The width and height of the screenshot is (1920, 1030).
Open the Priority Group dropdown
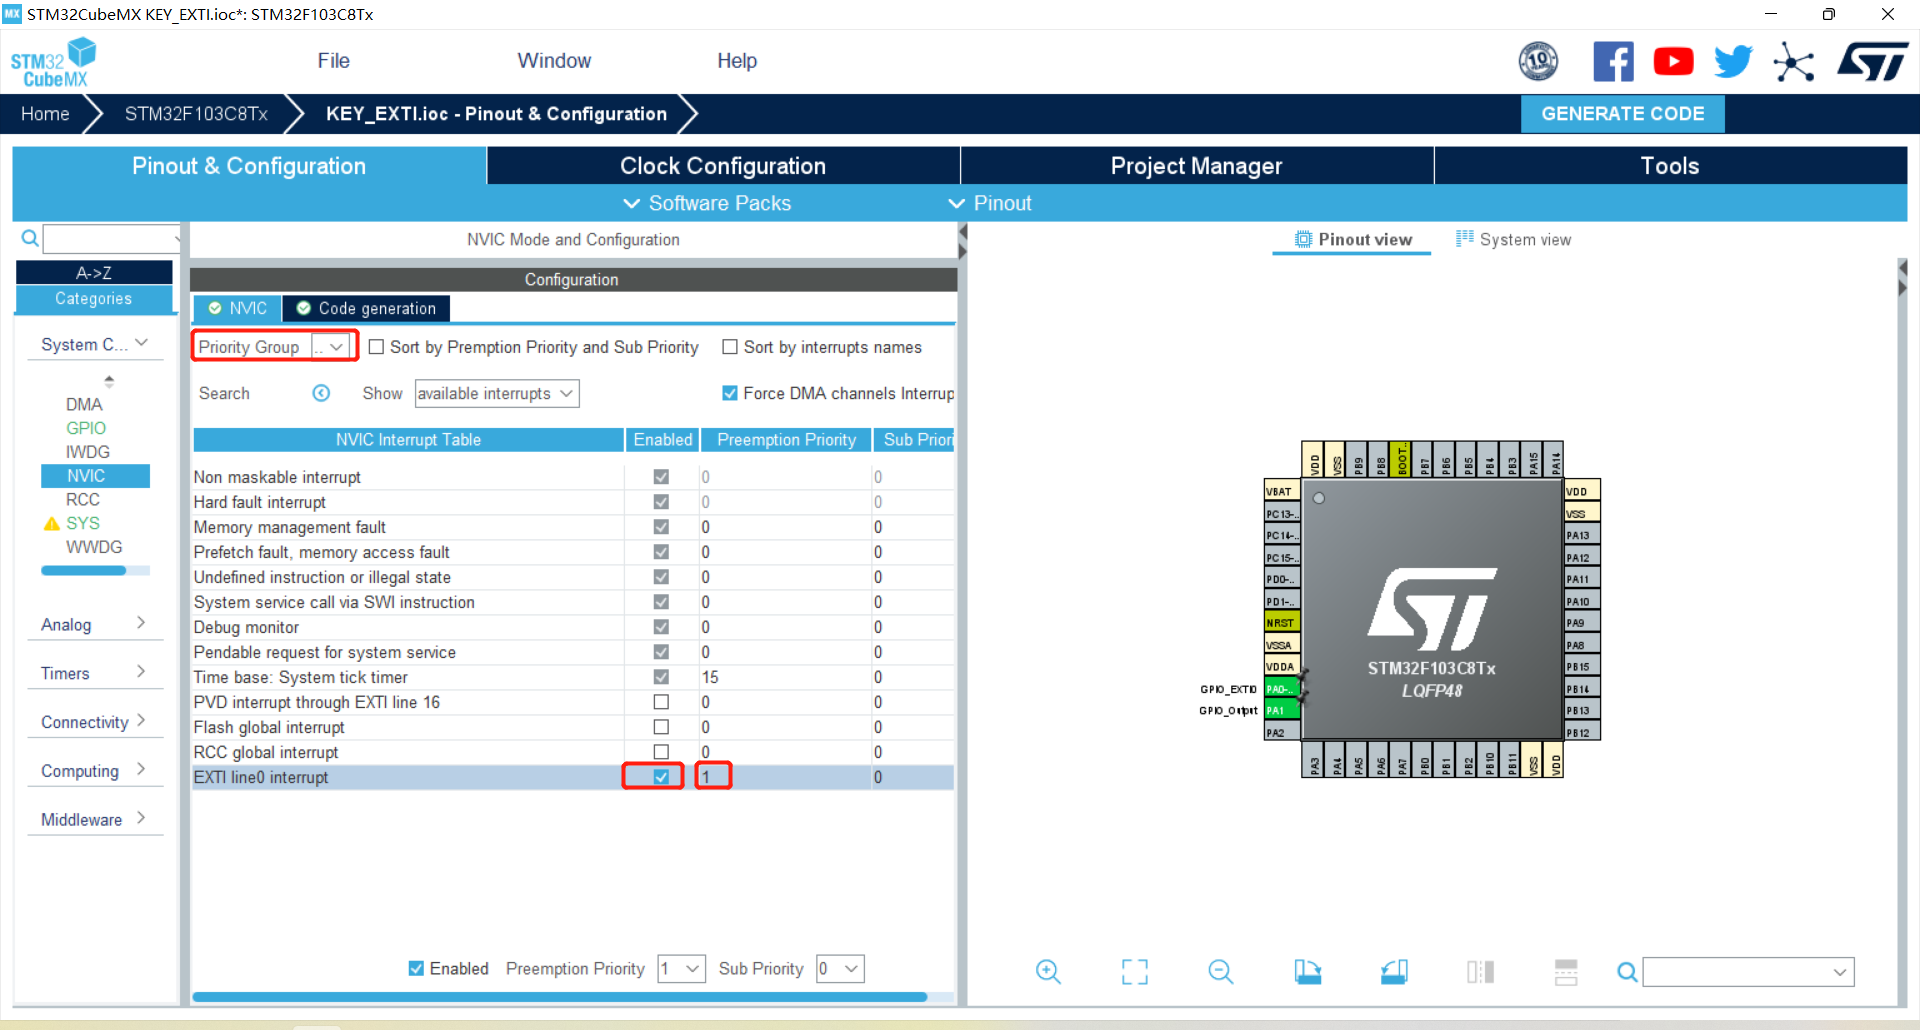point(334,346)
